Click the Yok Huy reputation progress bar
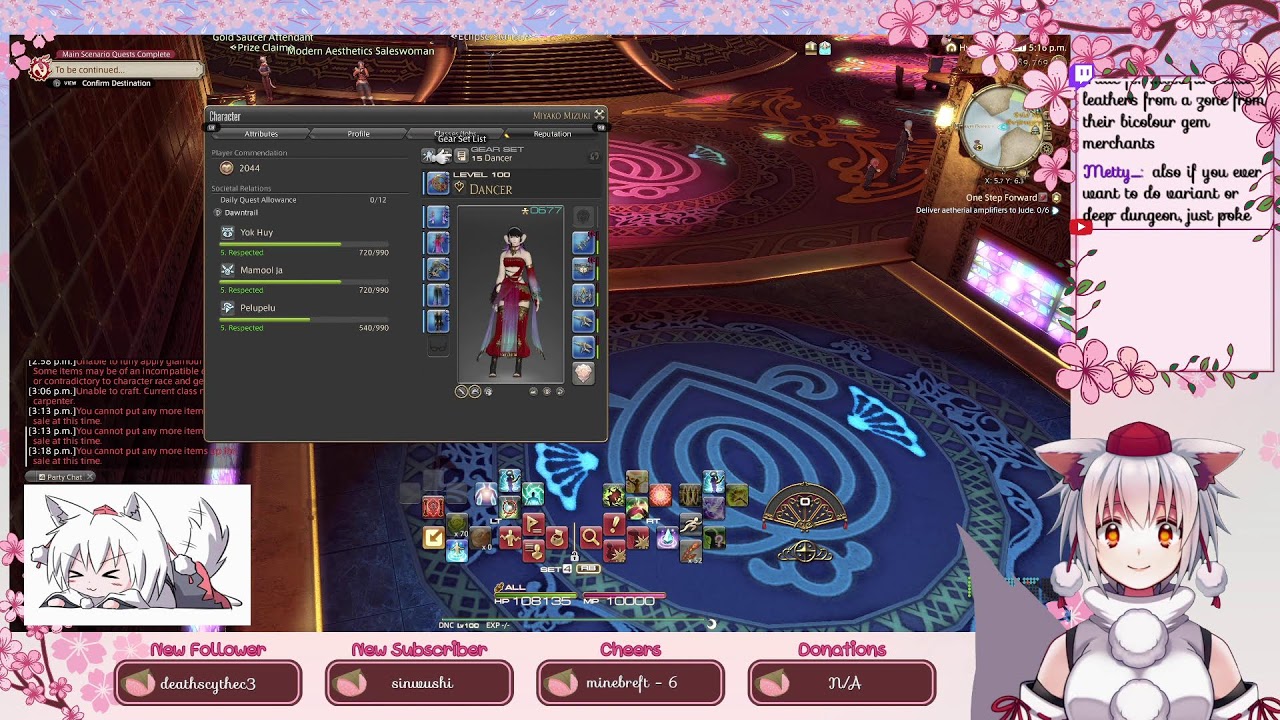Image resolution: width=1280 pixels, height=720 pixels. (304, 244)
